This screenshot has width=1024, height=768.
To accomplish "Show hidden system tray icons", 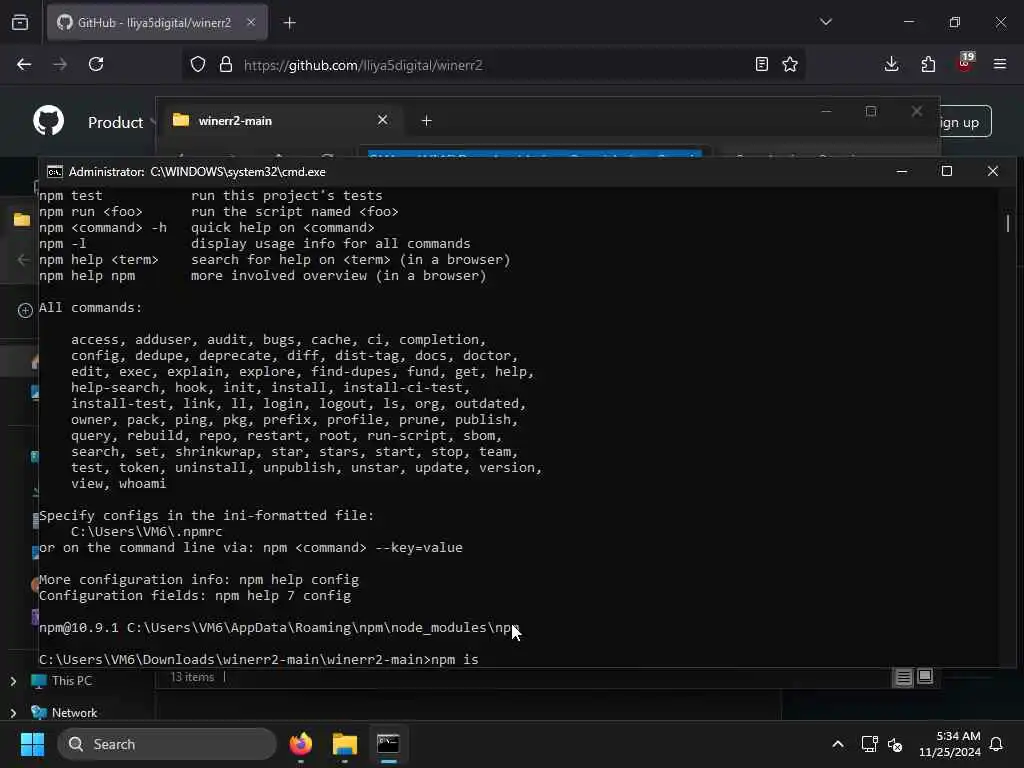I will point(838,744).
